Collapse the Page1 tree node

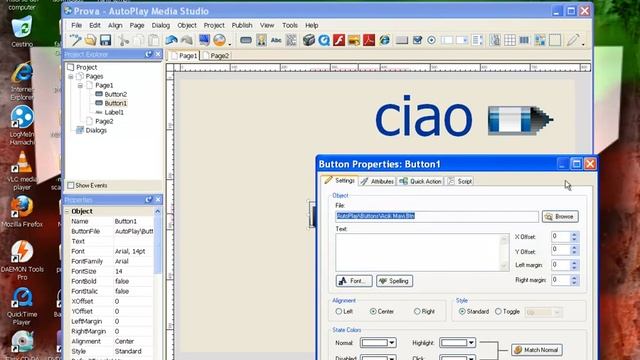(80, 85)
